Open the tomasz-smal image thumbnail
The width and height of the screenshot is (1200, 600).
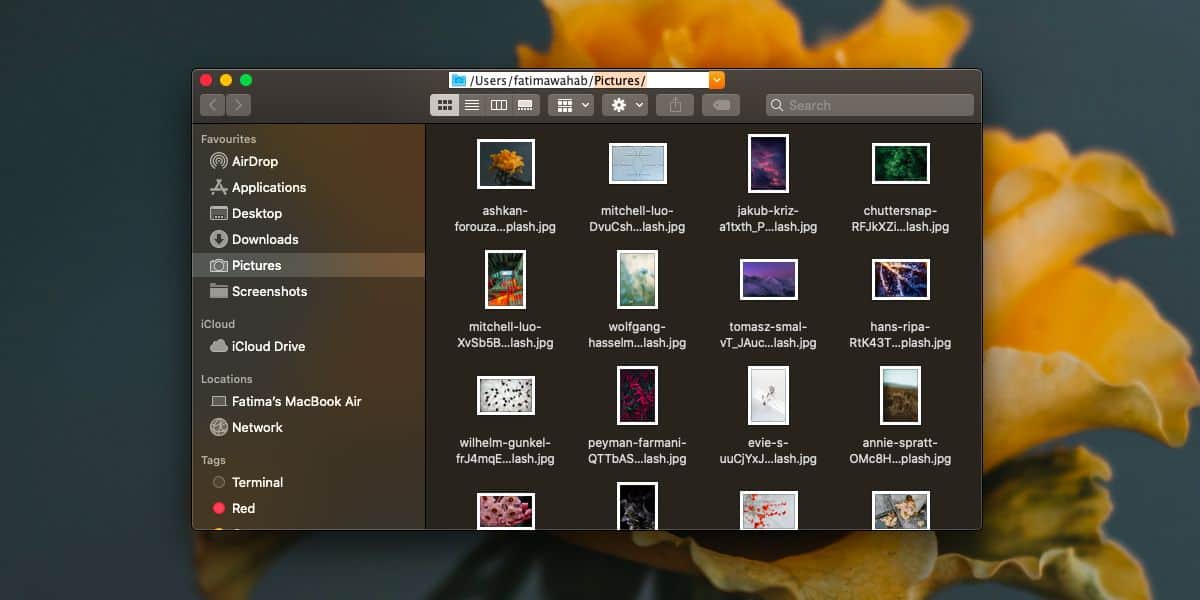tap(768, 279)
